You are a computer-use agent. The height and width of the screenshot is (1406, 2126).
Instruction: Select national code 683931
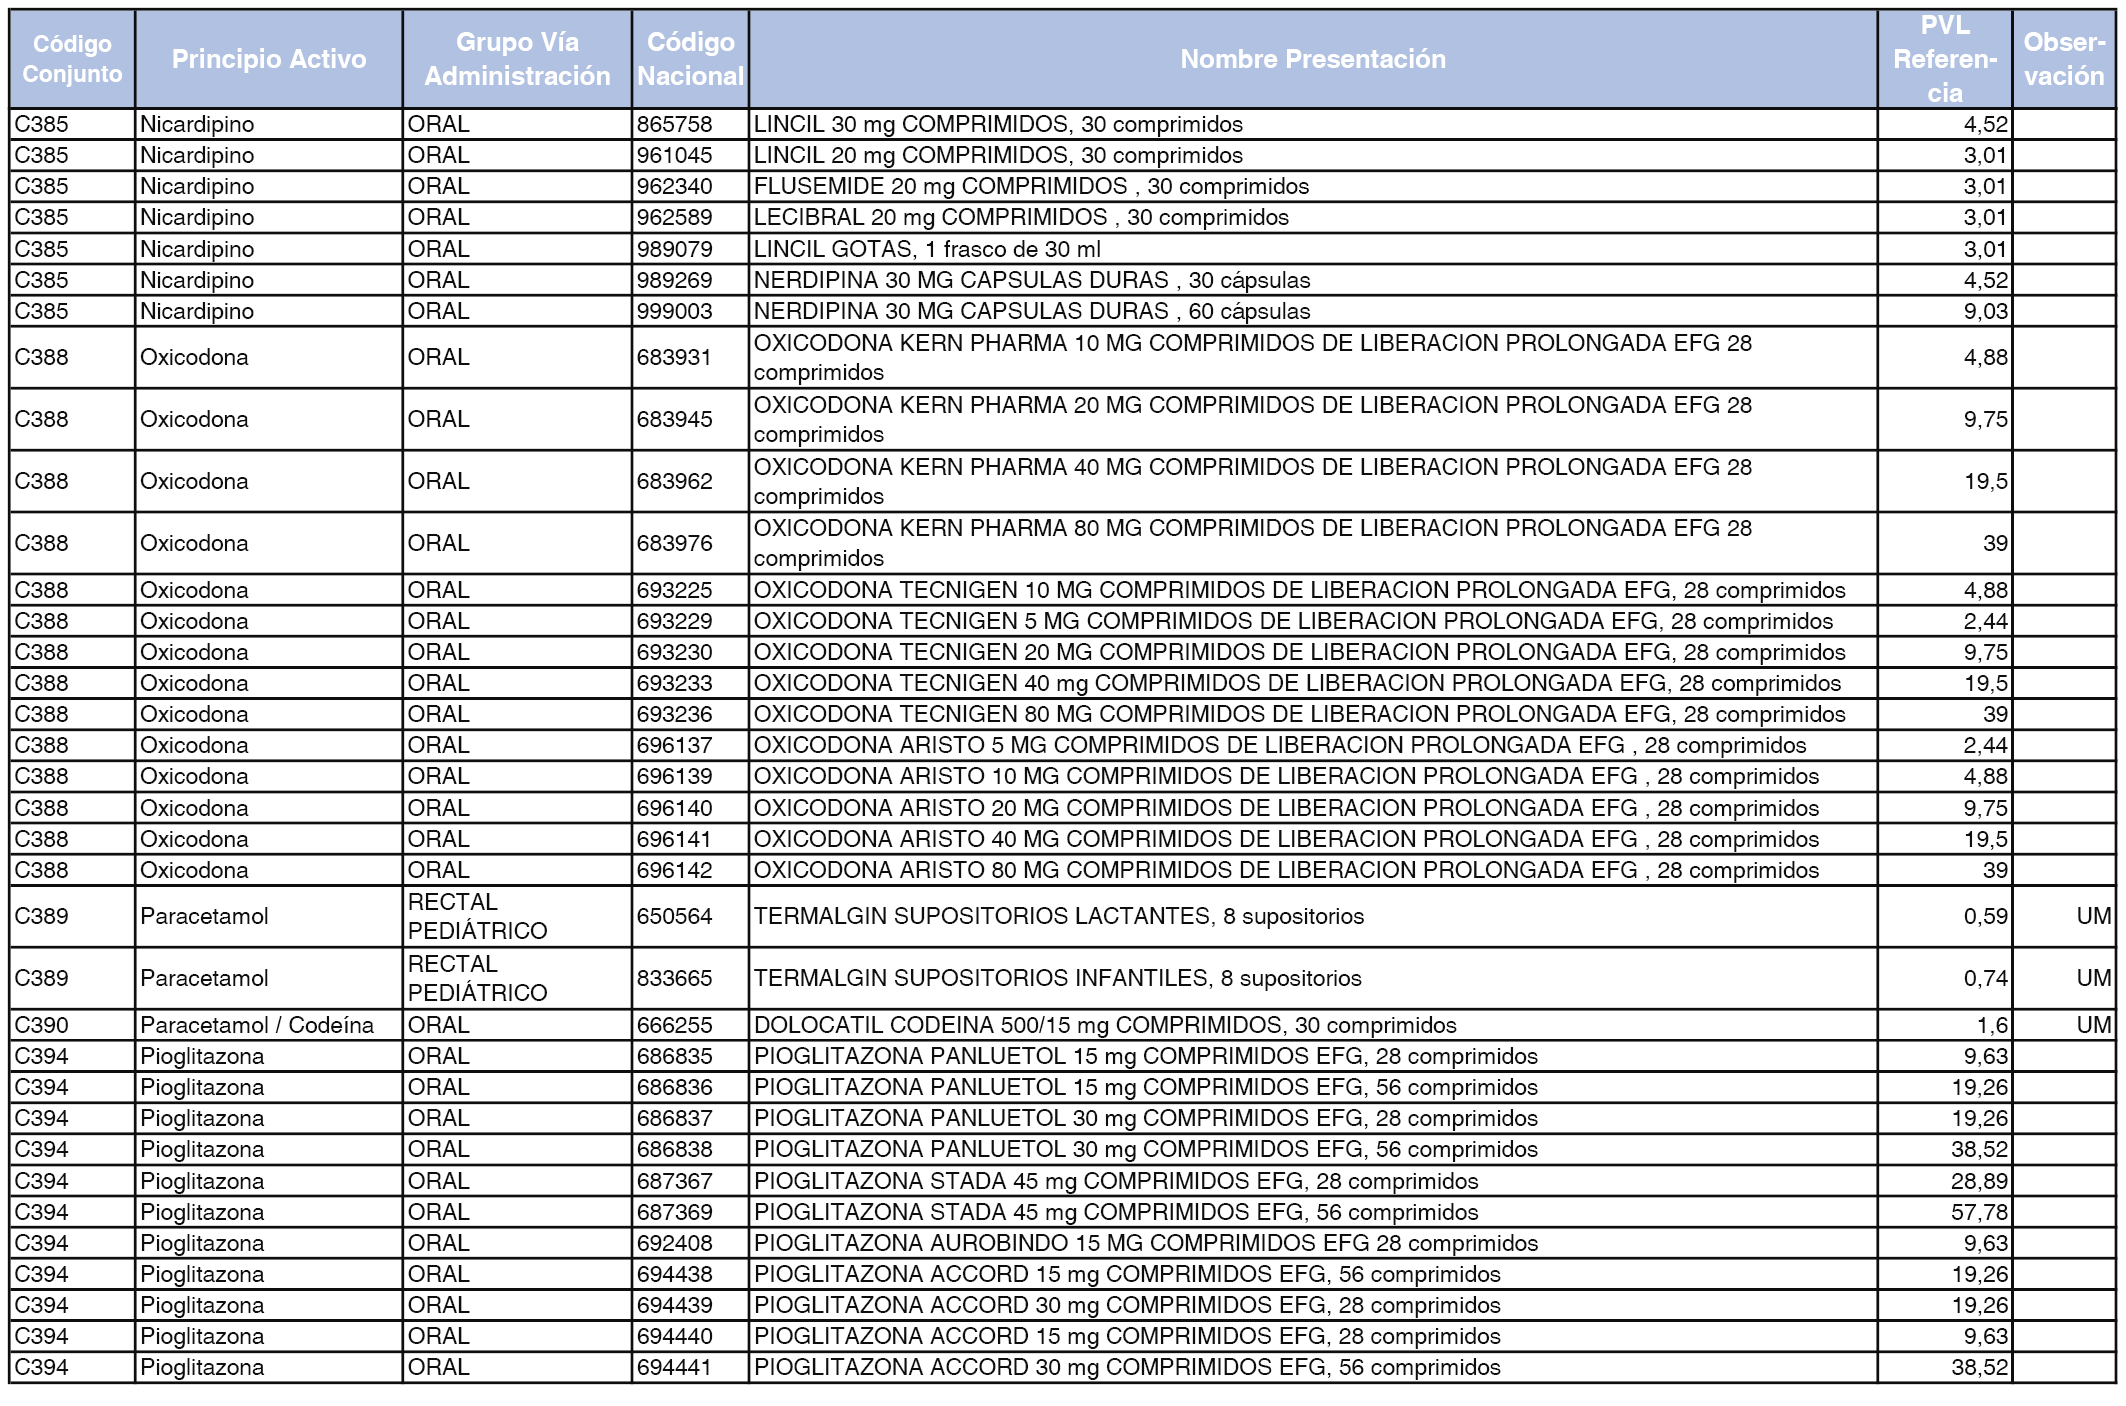(x=690, y=358)
